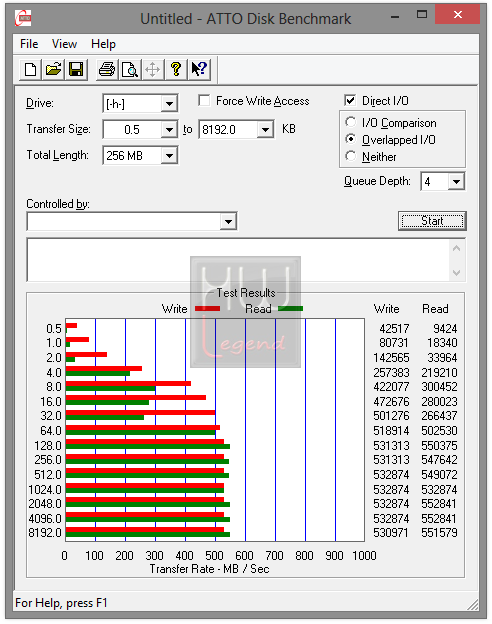Click the description box scroll up arrow

pyautogui.click(x=457, y=248)
